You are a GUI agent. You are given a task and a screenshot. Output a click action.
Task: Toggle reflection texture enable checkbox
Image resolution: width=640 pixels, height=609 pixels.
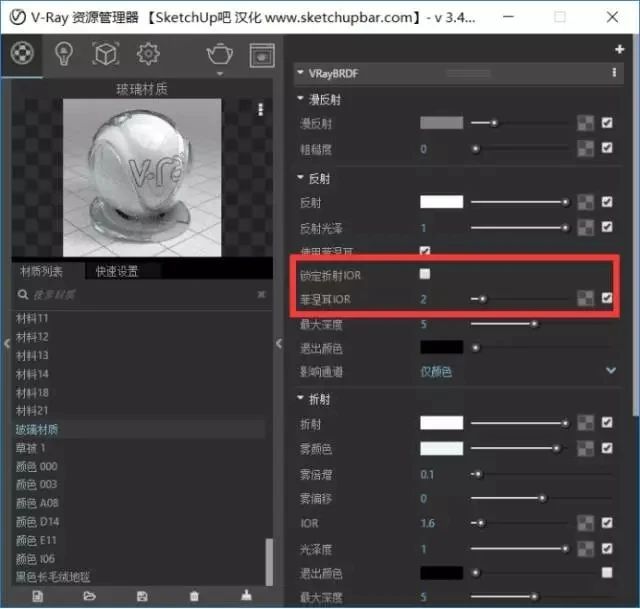[x=607, y=202]
